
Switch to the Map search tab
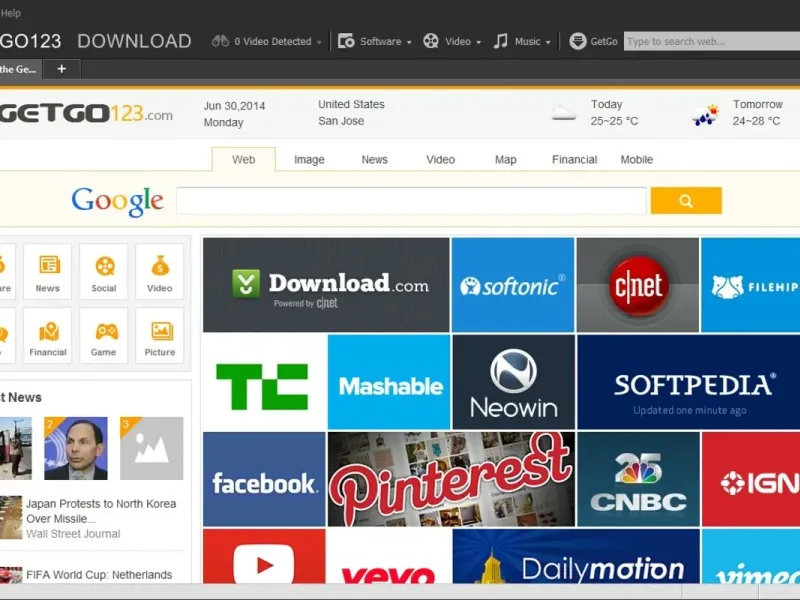tap(506, 160)
